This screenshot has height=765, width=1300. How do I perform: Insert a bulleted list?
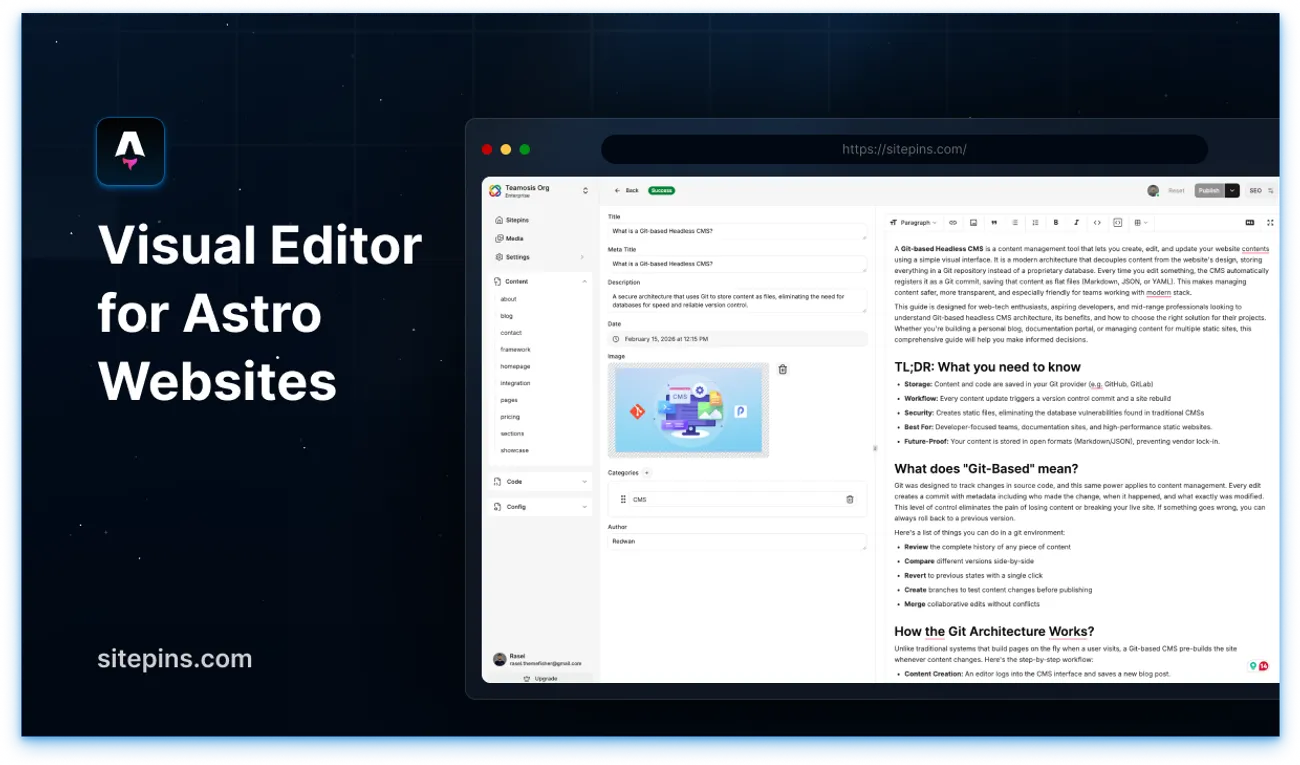1015,222
